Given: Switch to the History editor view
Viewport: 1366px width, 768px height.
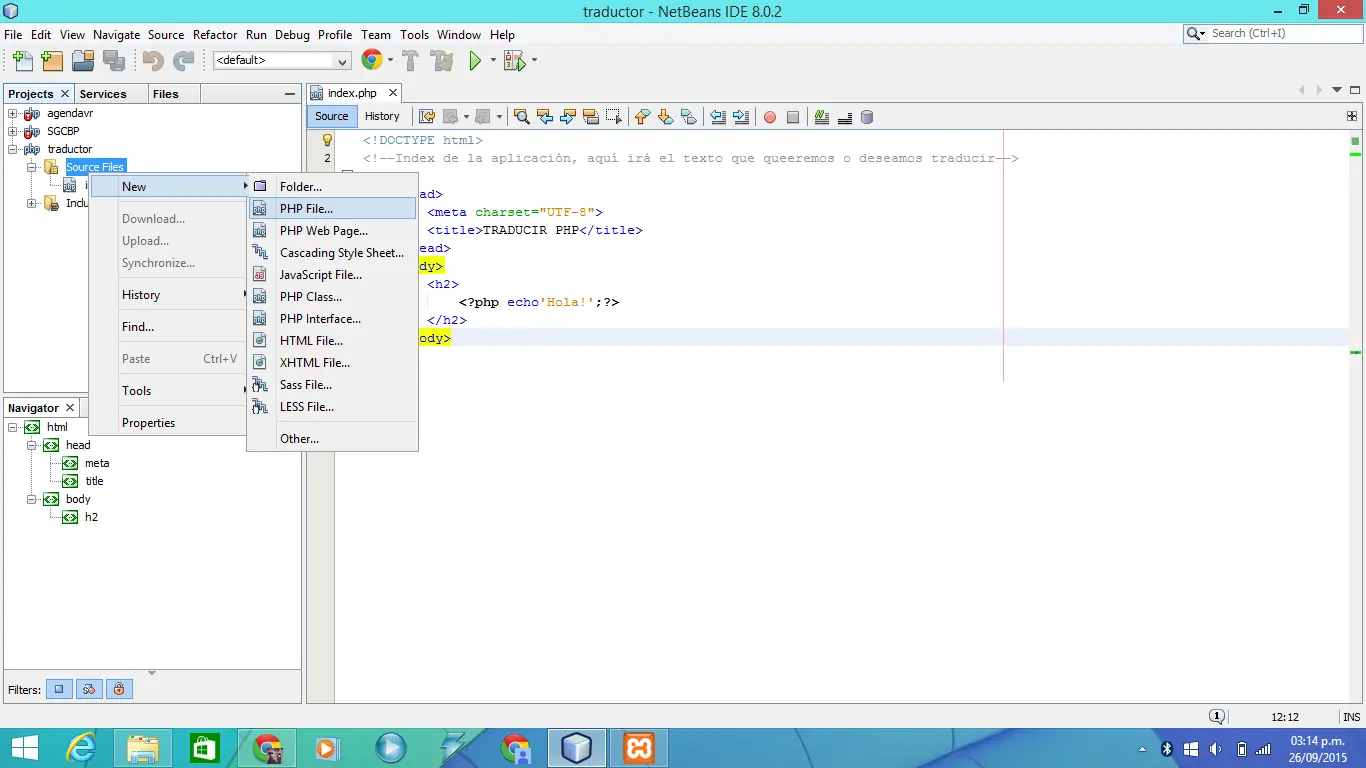Looking at the screenshot, I should click(x=381, y=116).
